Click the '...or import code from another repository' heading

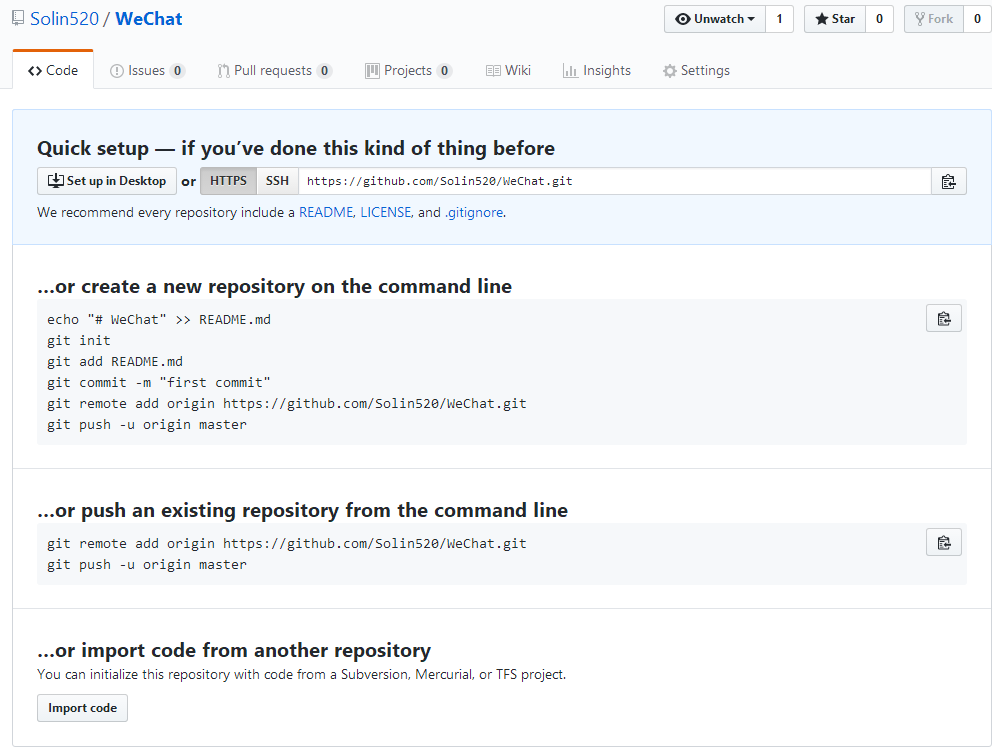coord(234,650)
